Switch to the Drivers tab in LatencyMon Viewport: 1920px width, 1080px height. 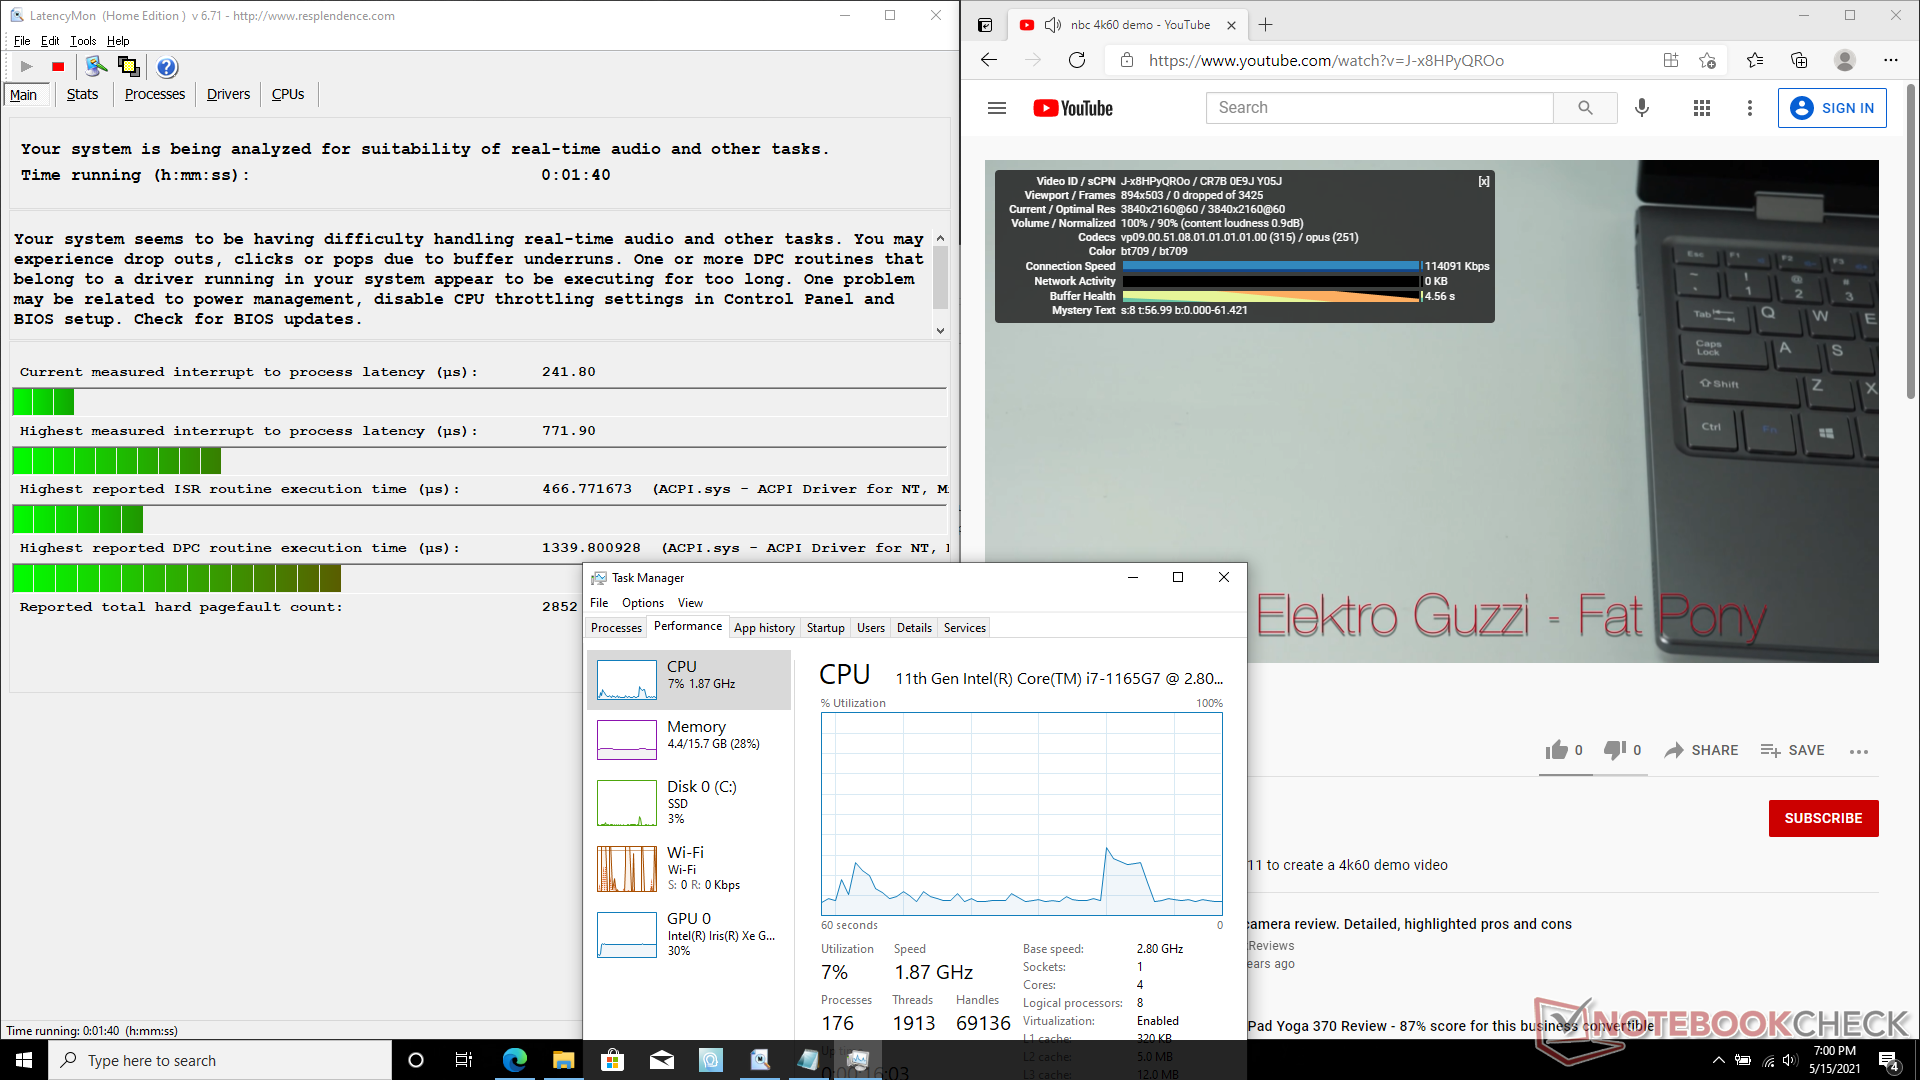click(x=228, y=94)
